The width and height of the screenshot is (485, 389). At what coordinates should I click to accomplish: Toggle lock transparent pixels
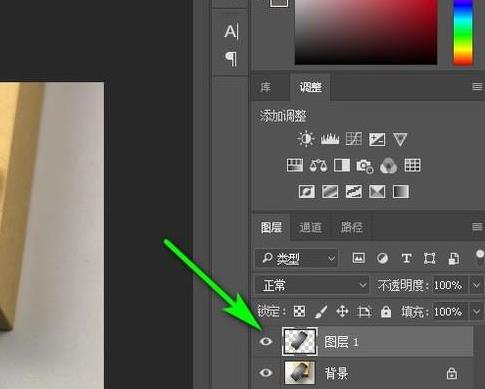pyautogui.click(x=299, y=312)
